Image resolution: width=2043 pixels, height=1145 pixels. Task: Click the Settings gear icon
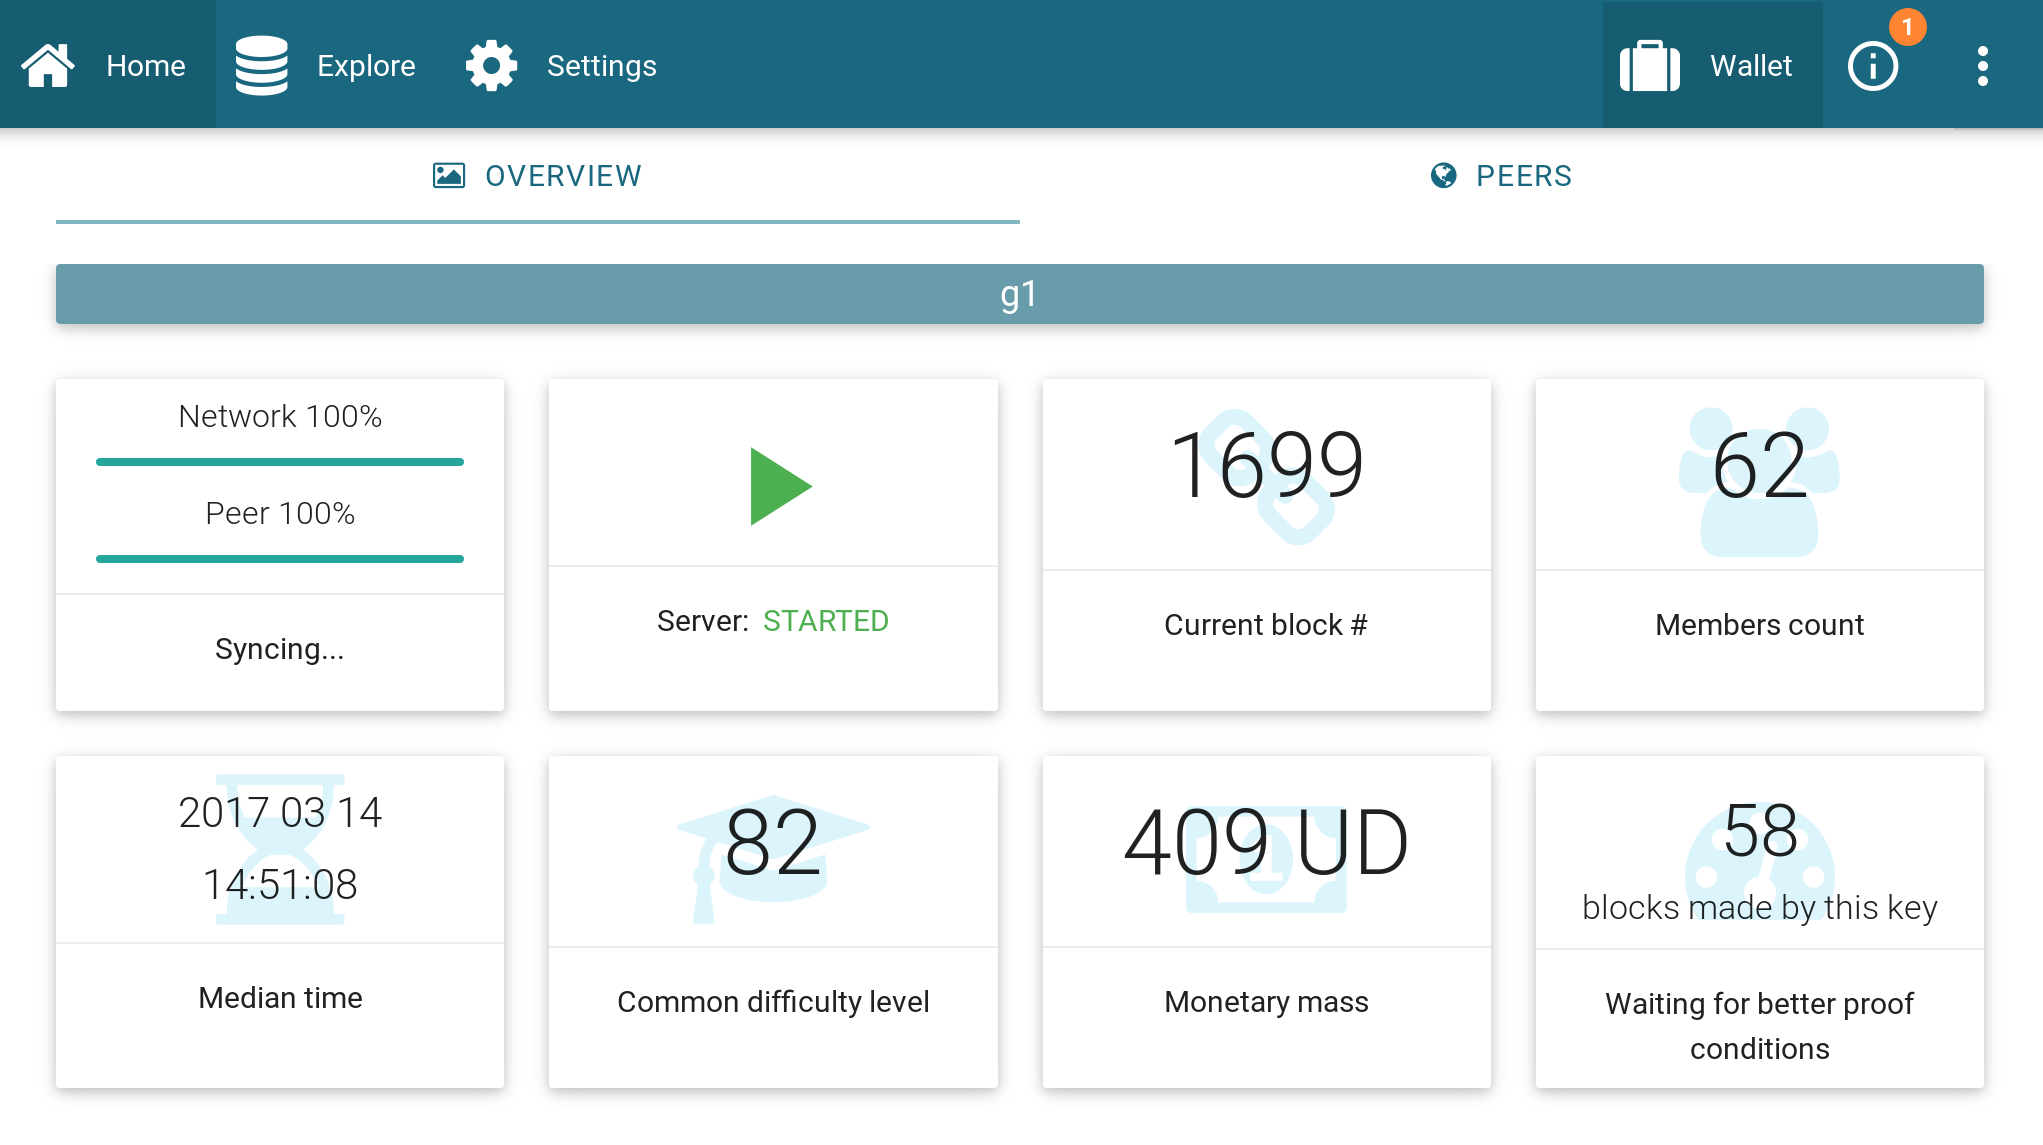(491, 66)
